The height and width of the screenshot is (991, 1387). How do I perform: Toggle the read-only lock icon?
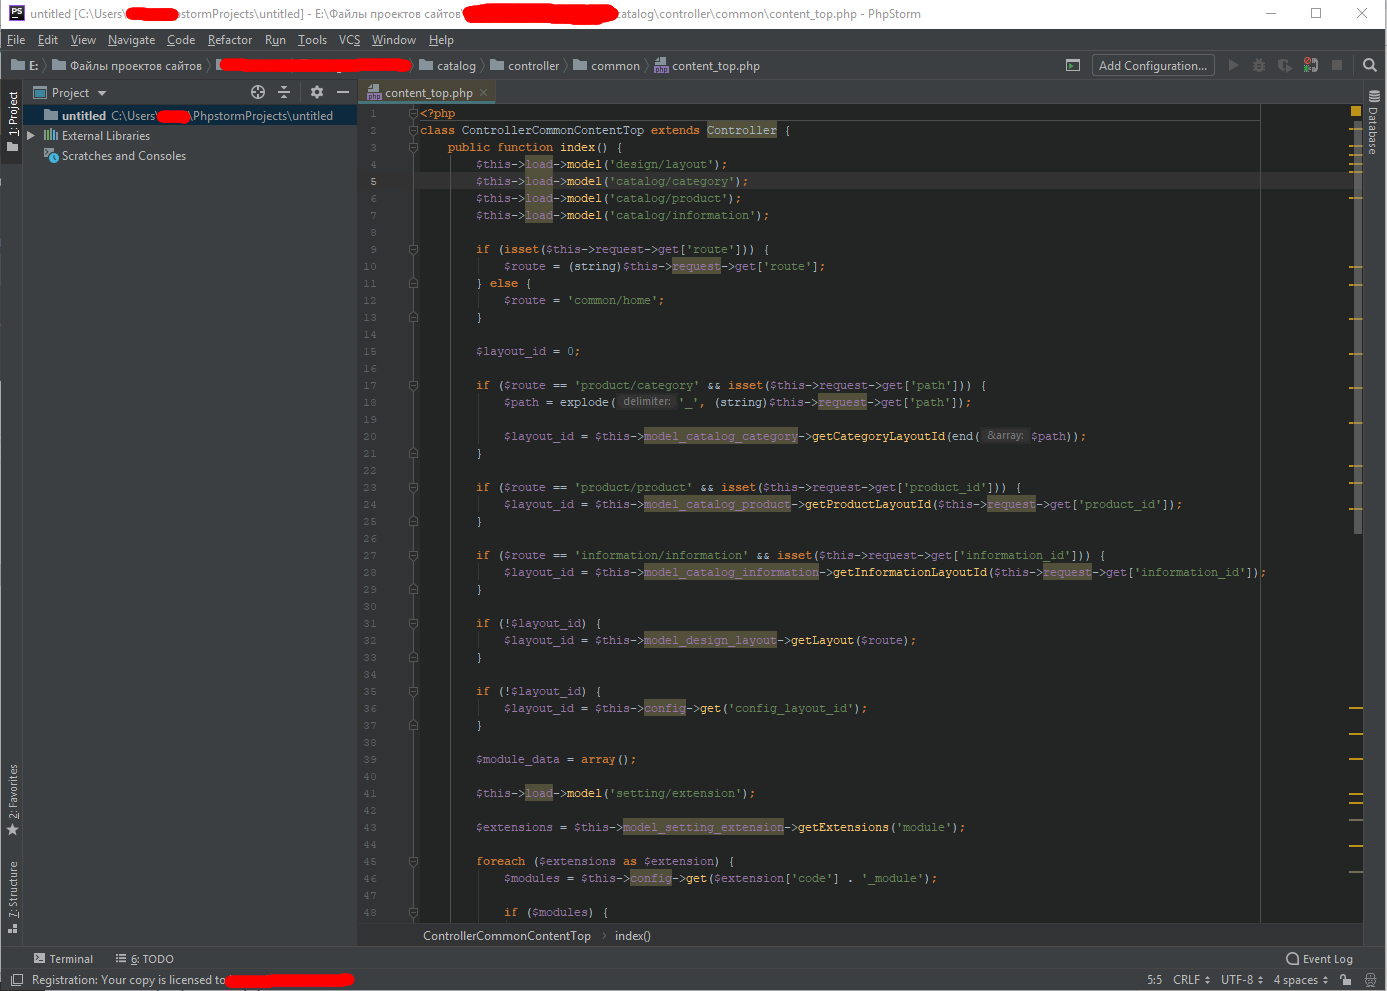point(1346,980)
